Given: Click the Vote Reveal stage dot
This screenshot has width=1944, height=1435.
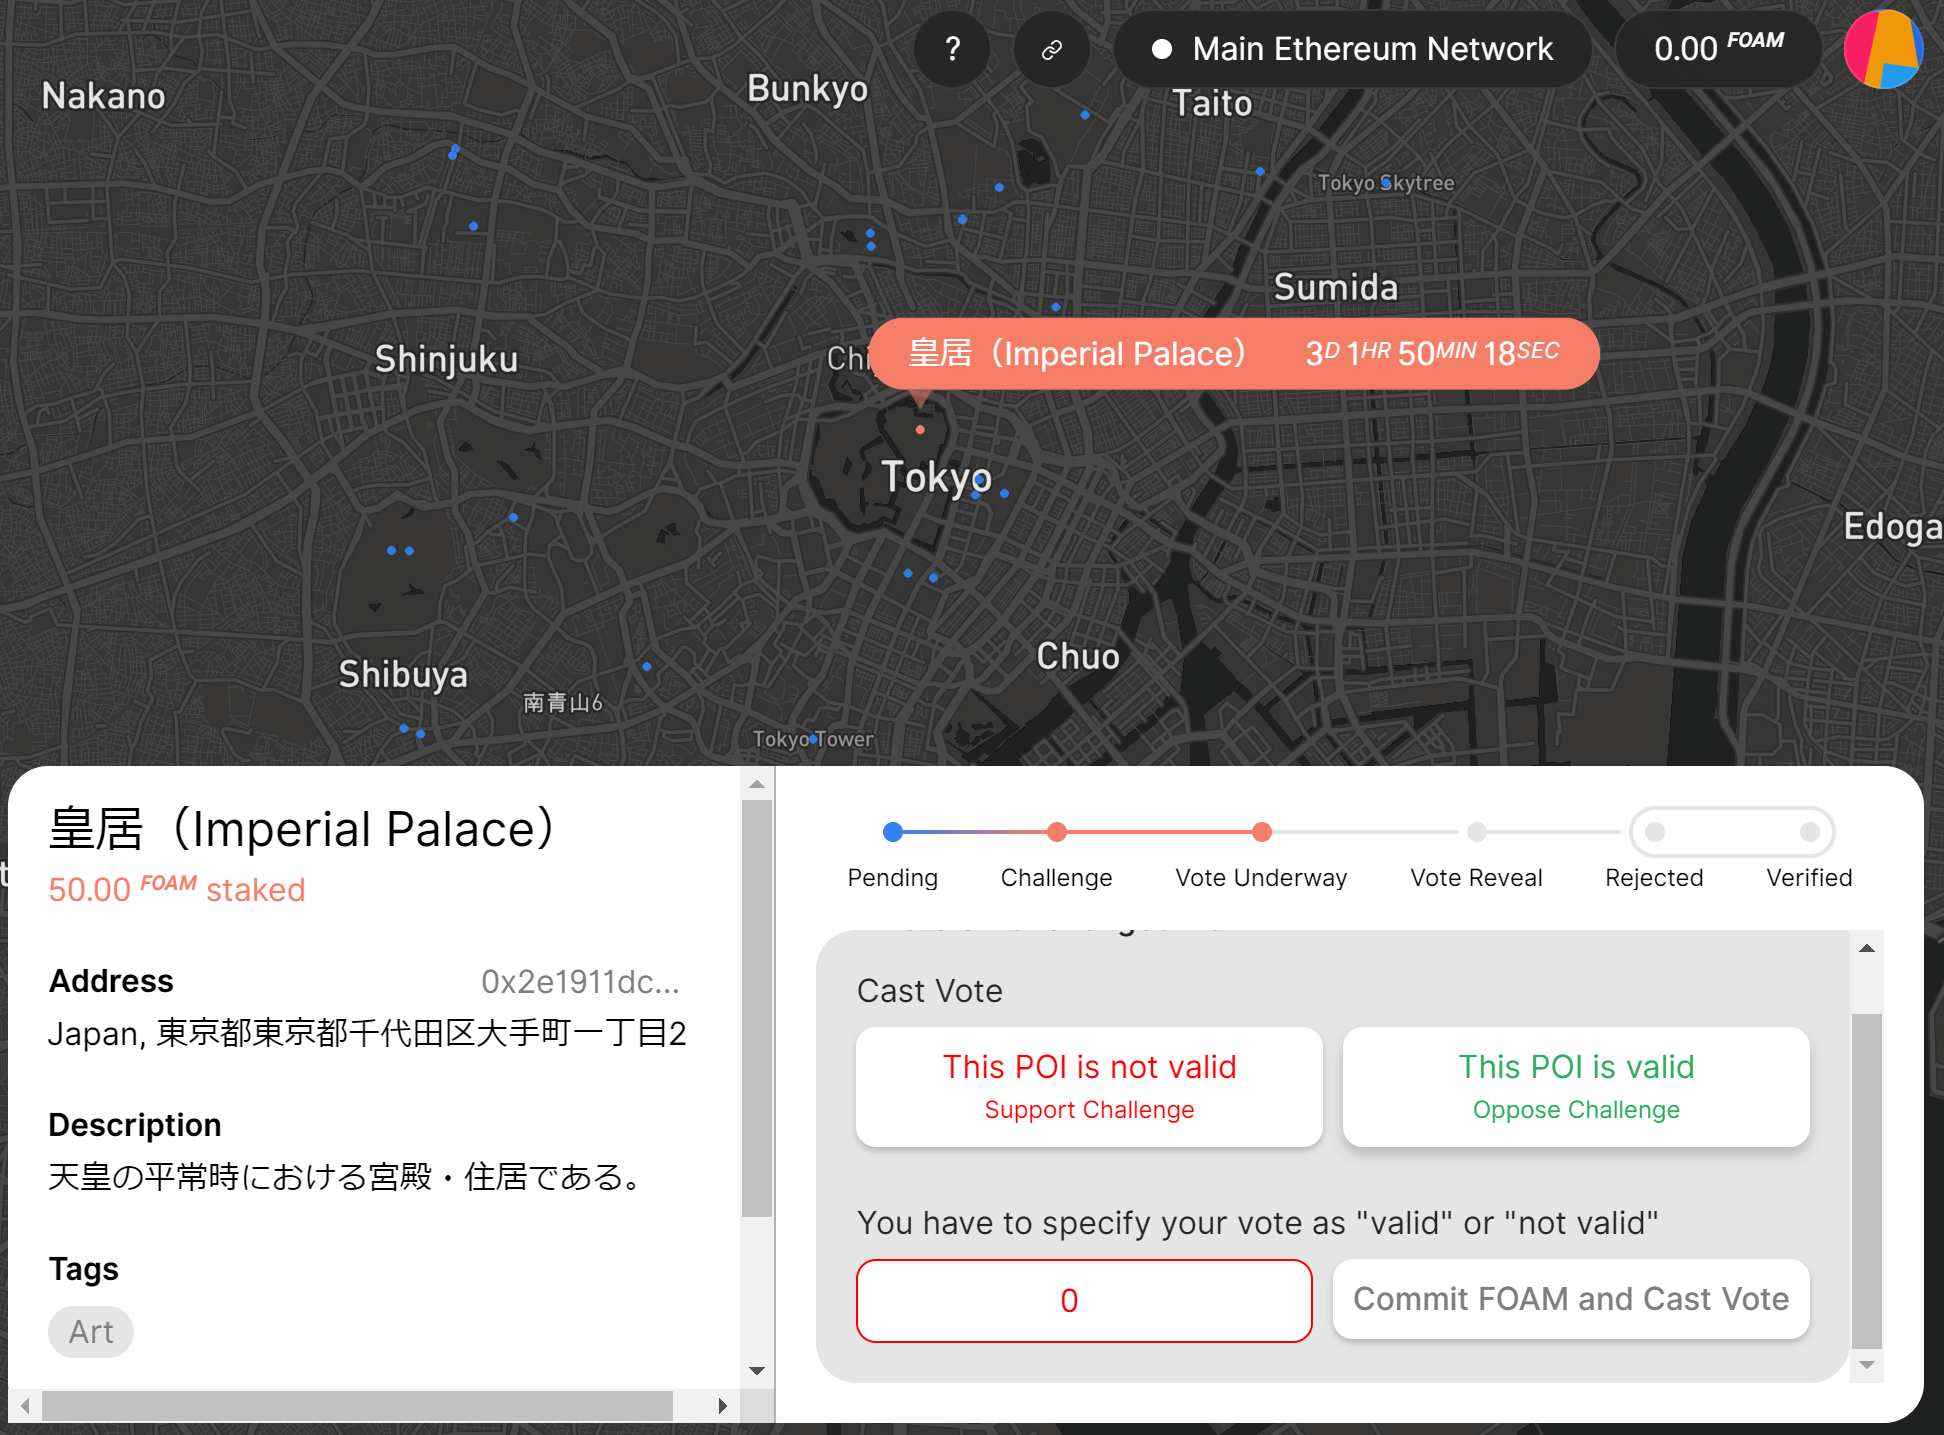Looking at the screenshot, I should click(x=1476, y=832).
